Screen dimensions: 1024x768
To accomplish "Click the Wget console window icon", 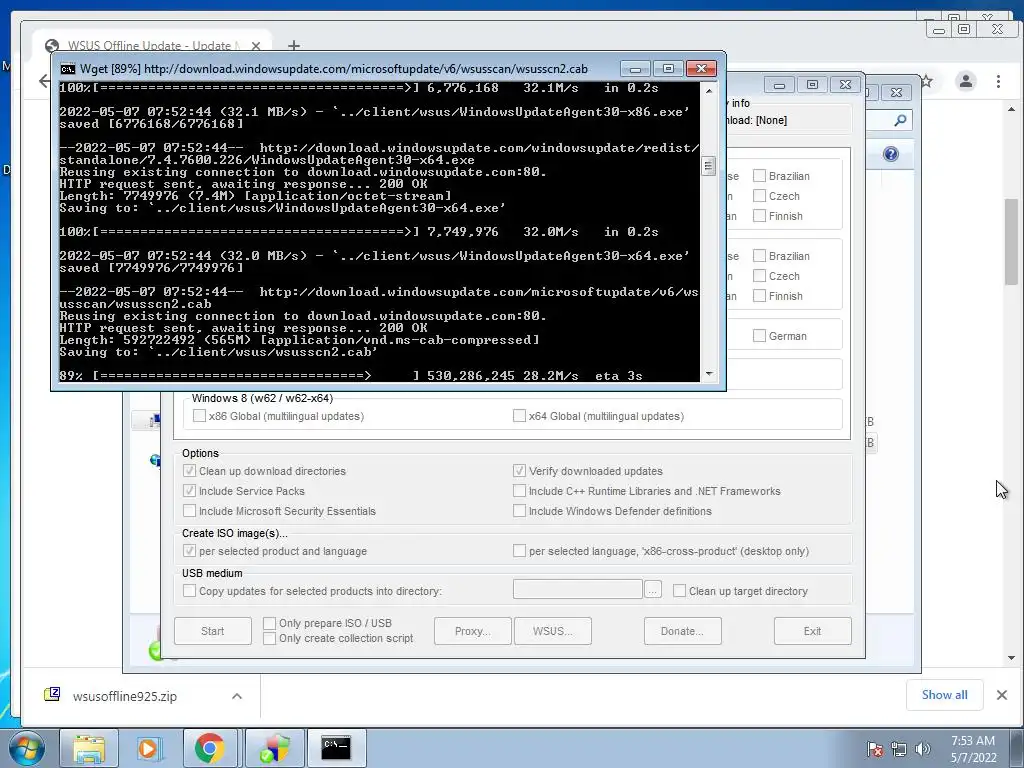I will 67,69.
